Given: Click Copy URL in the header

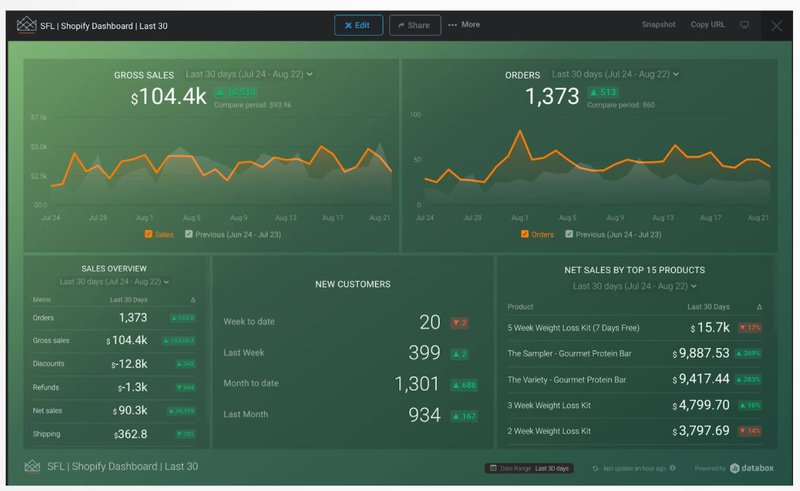Looking at the screenshot, I should tap(708, 24).
